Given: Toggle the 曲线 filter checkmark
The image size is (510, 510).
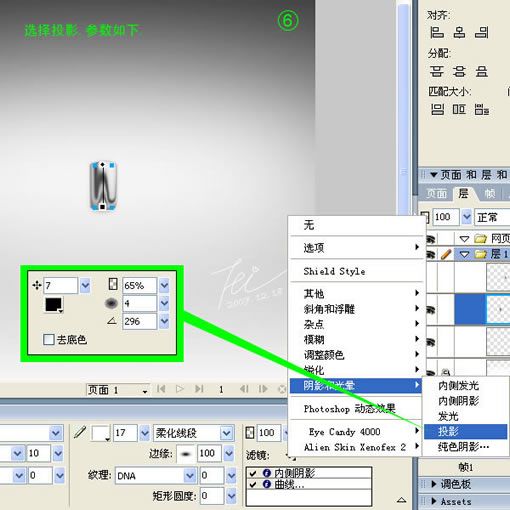Looking at the screenshot, I should 253,484.
